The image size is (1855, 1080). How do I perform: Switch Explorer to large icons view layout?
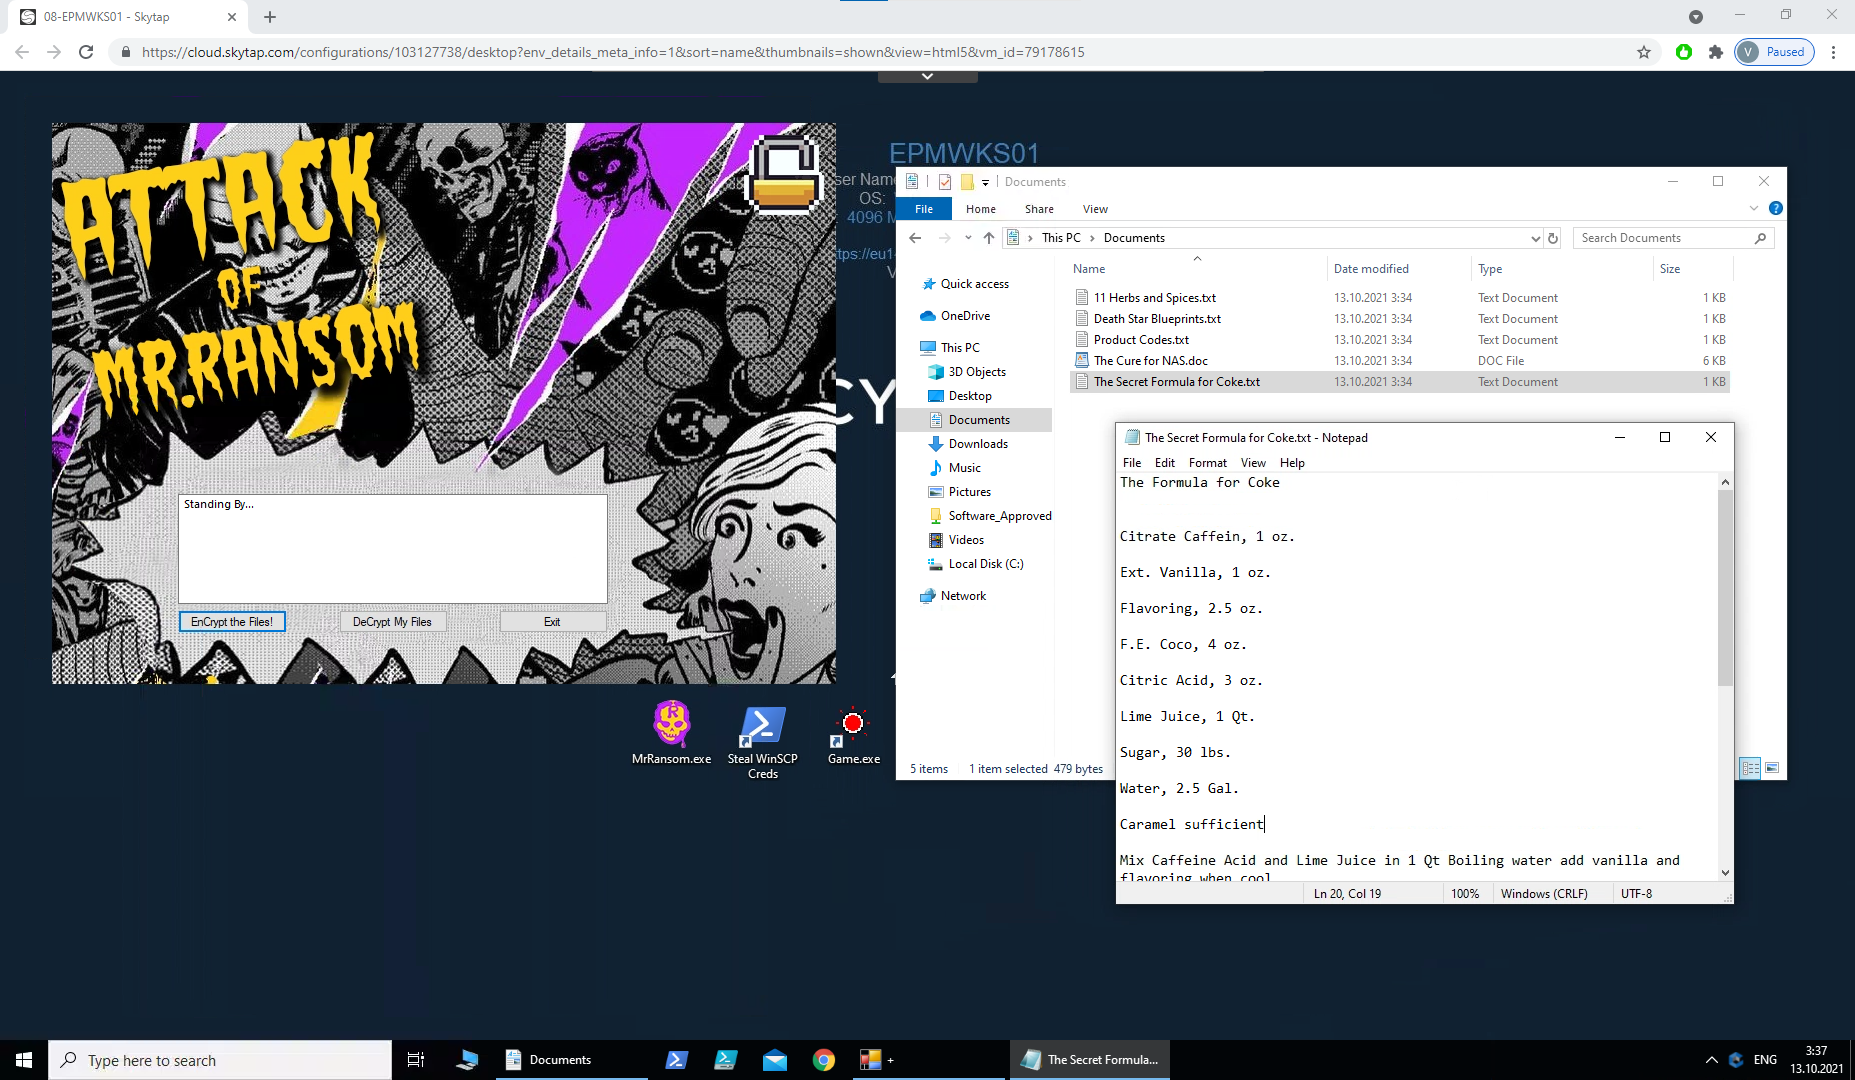(1772, 768)
